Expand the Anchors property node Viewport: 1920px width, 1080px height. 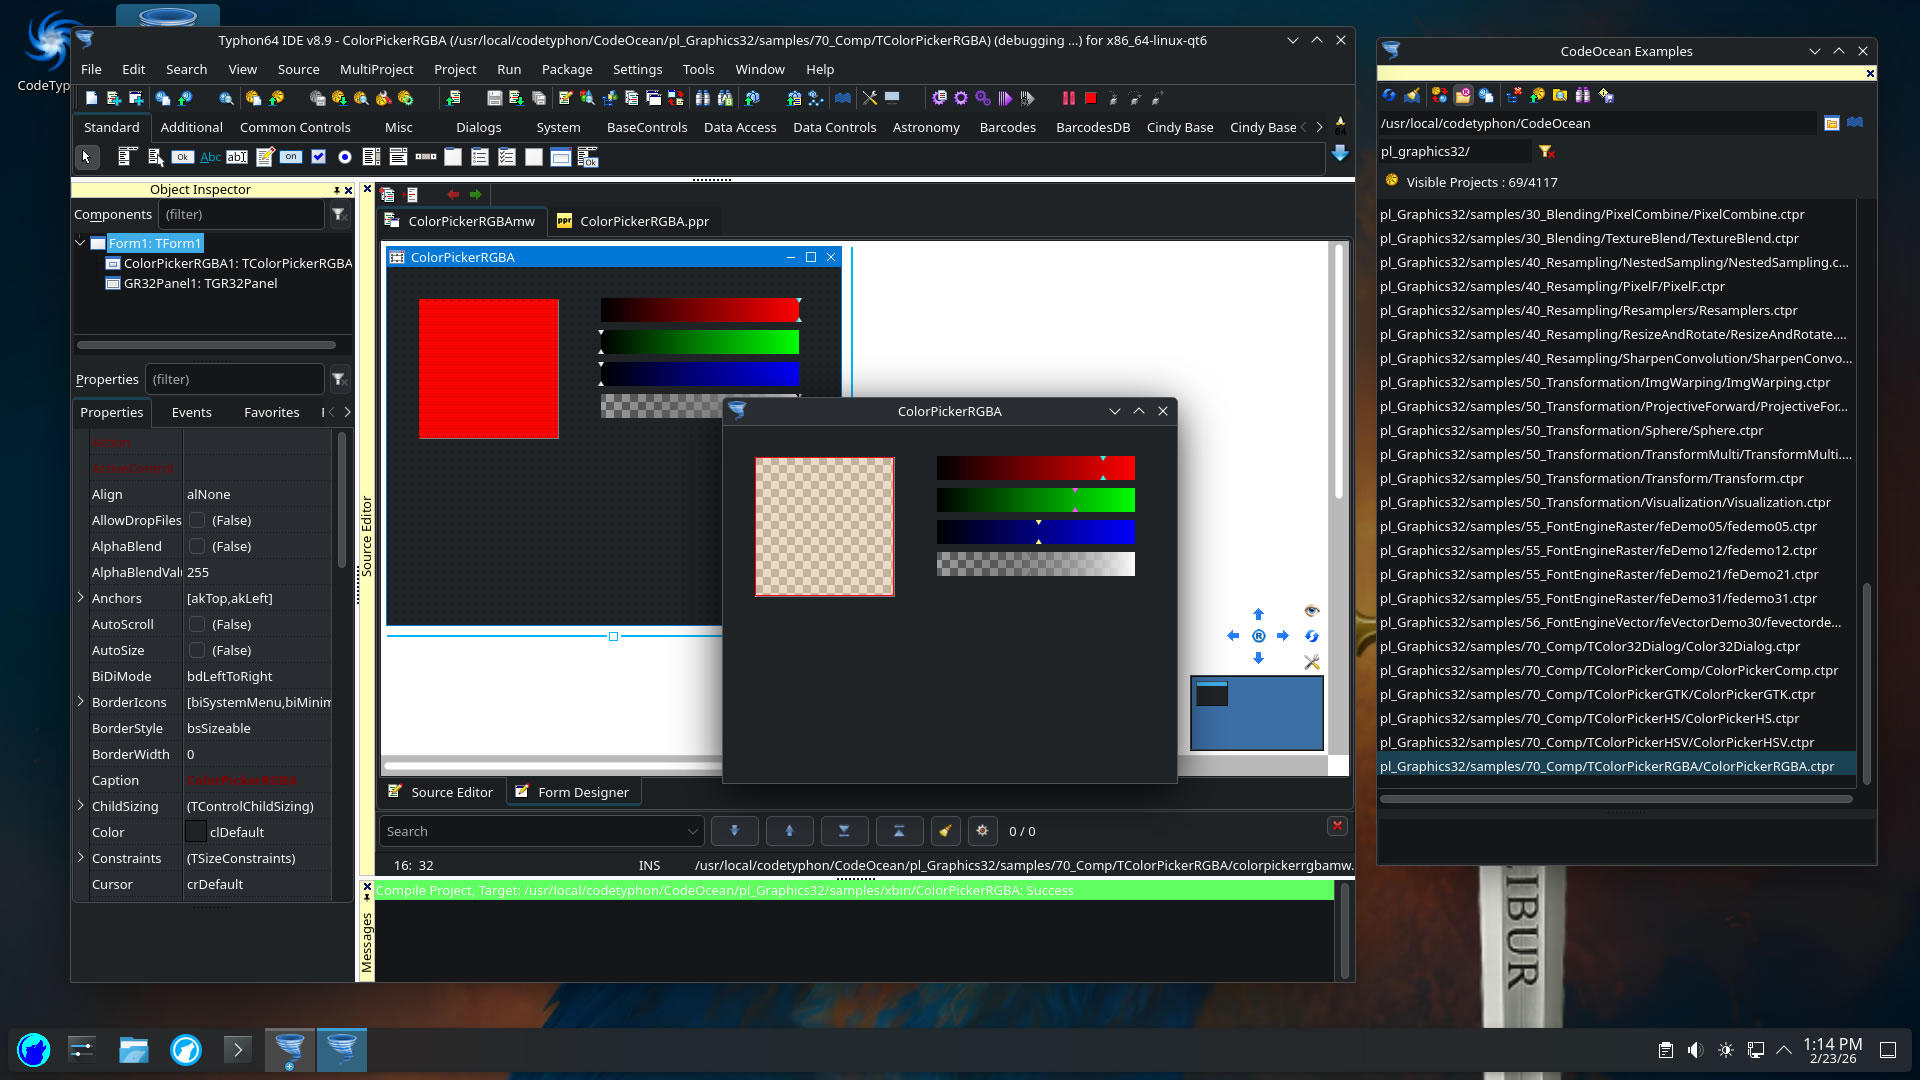point(81,598)
